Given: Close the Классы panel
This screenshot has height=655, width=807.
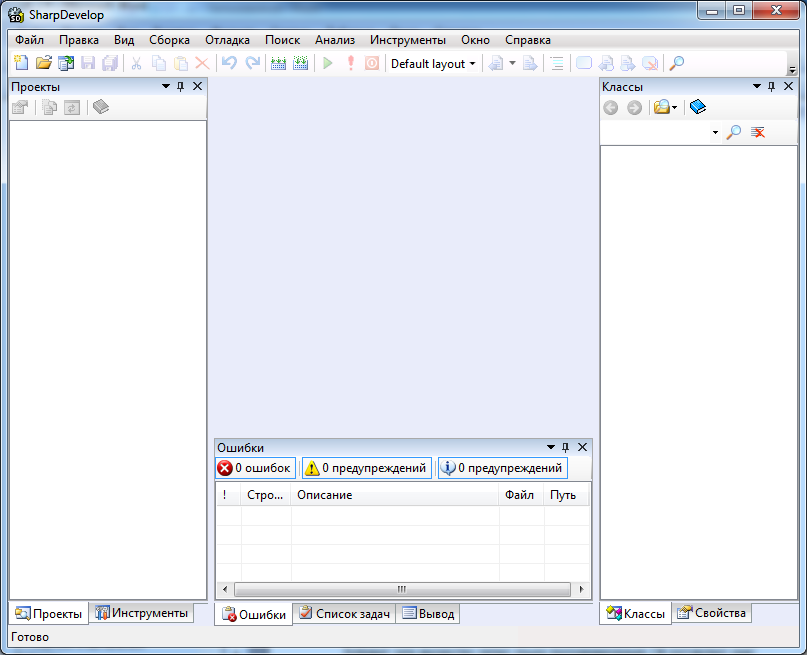Looking at the screenshot, I should 788,86.
